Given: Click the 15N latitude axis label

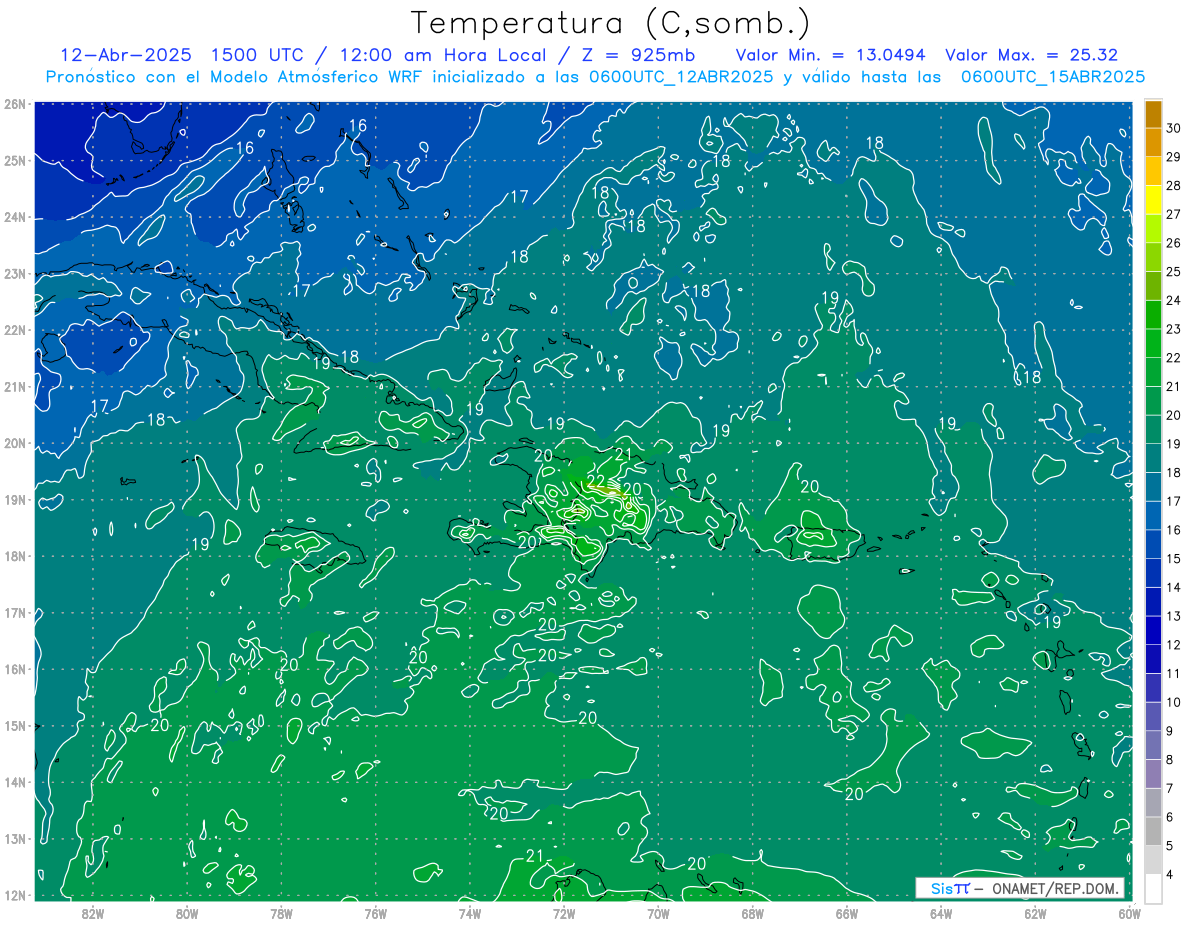Looking at the screenshot, I should pos(15,725).
